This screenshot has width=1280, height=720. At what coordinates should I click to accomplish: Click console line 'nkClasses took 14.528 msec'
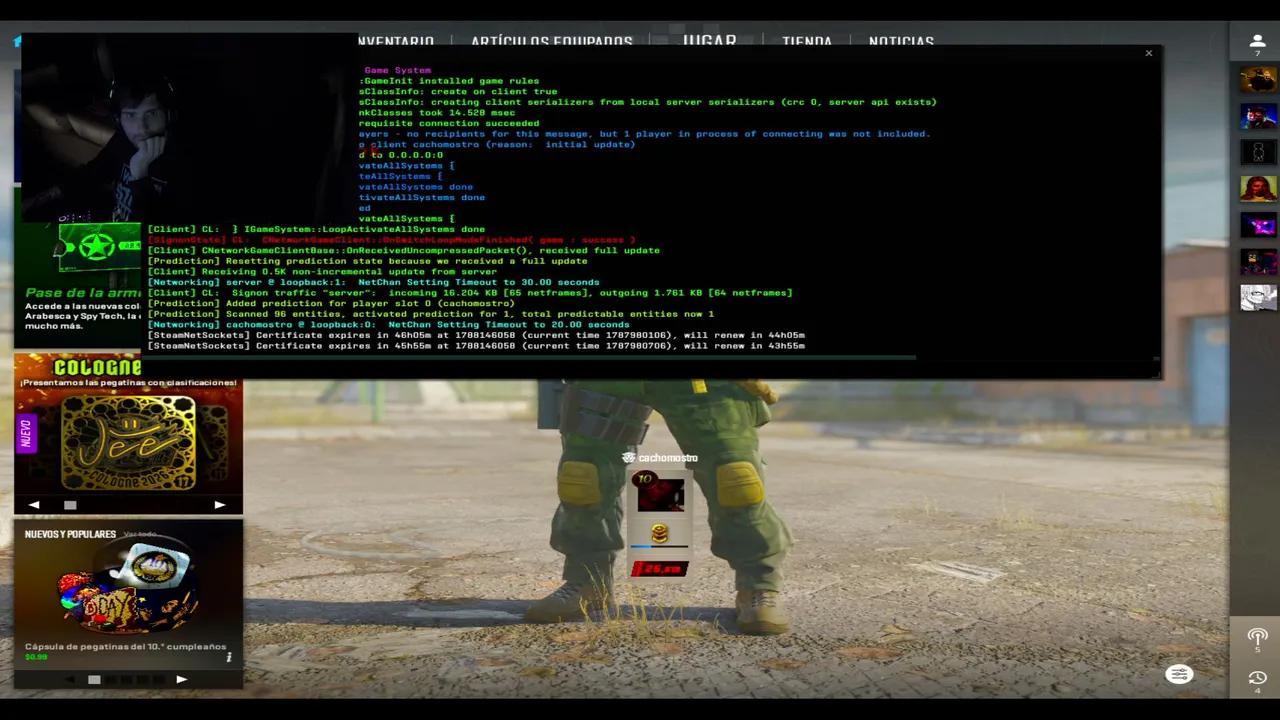pos(437,112)
